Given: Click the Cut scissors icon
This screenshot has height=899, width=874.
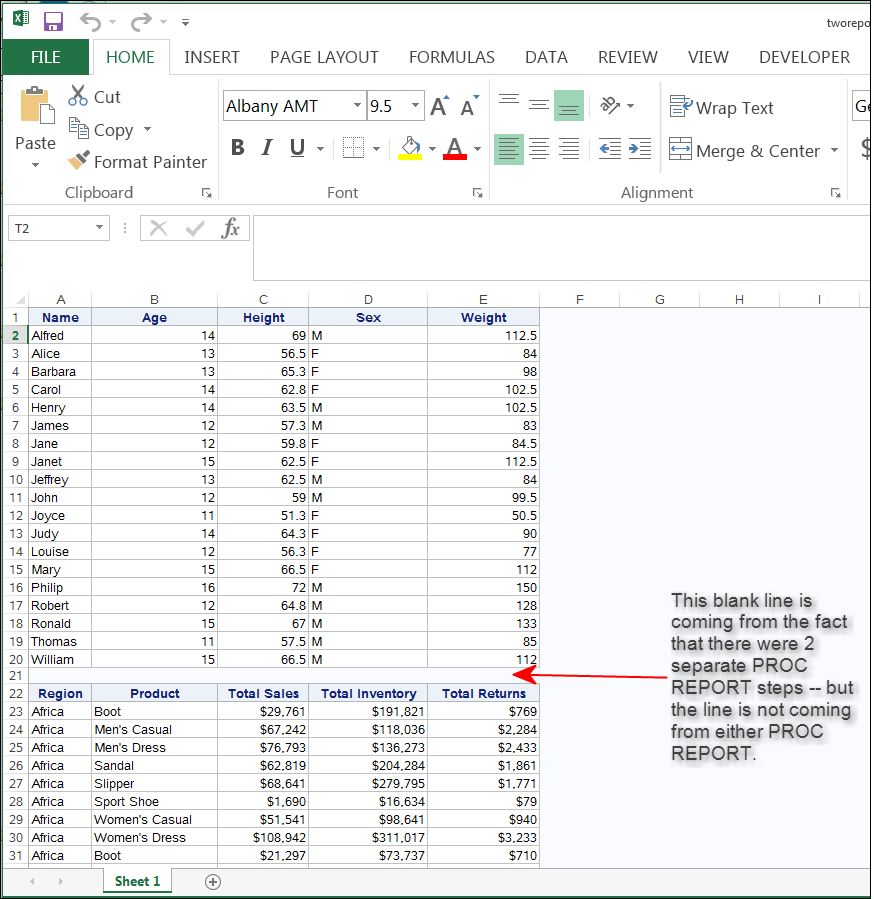Looking at the screenshot, I should pos(79,96).
